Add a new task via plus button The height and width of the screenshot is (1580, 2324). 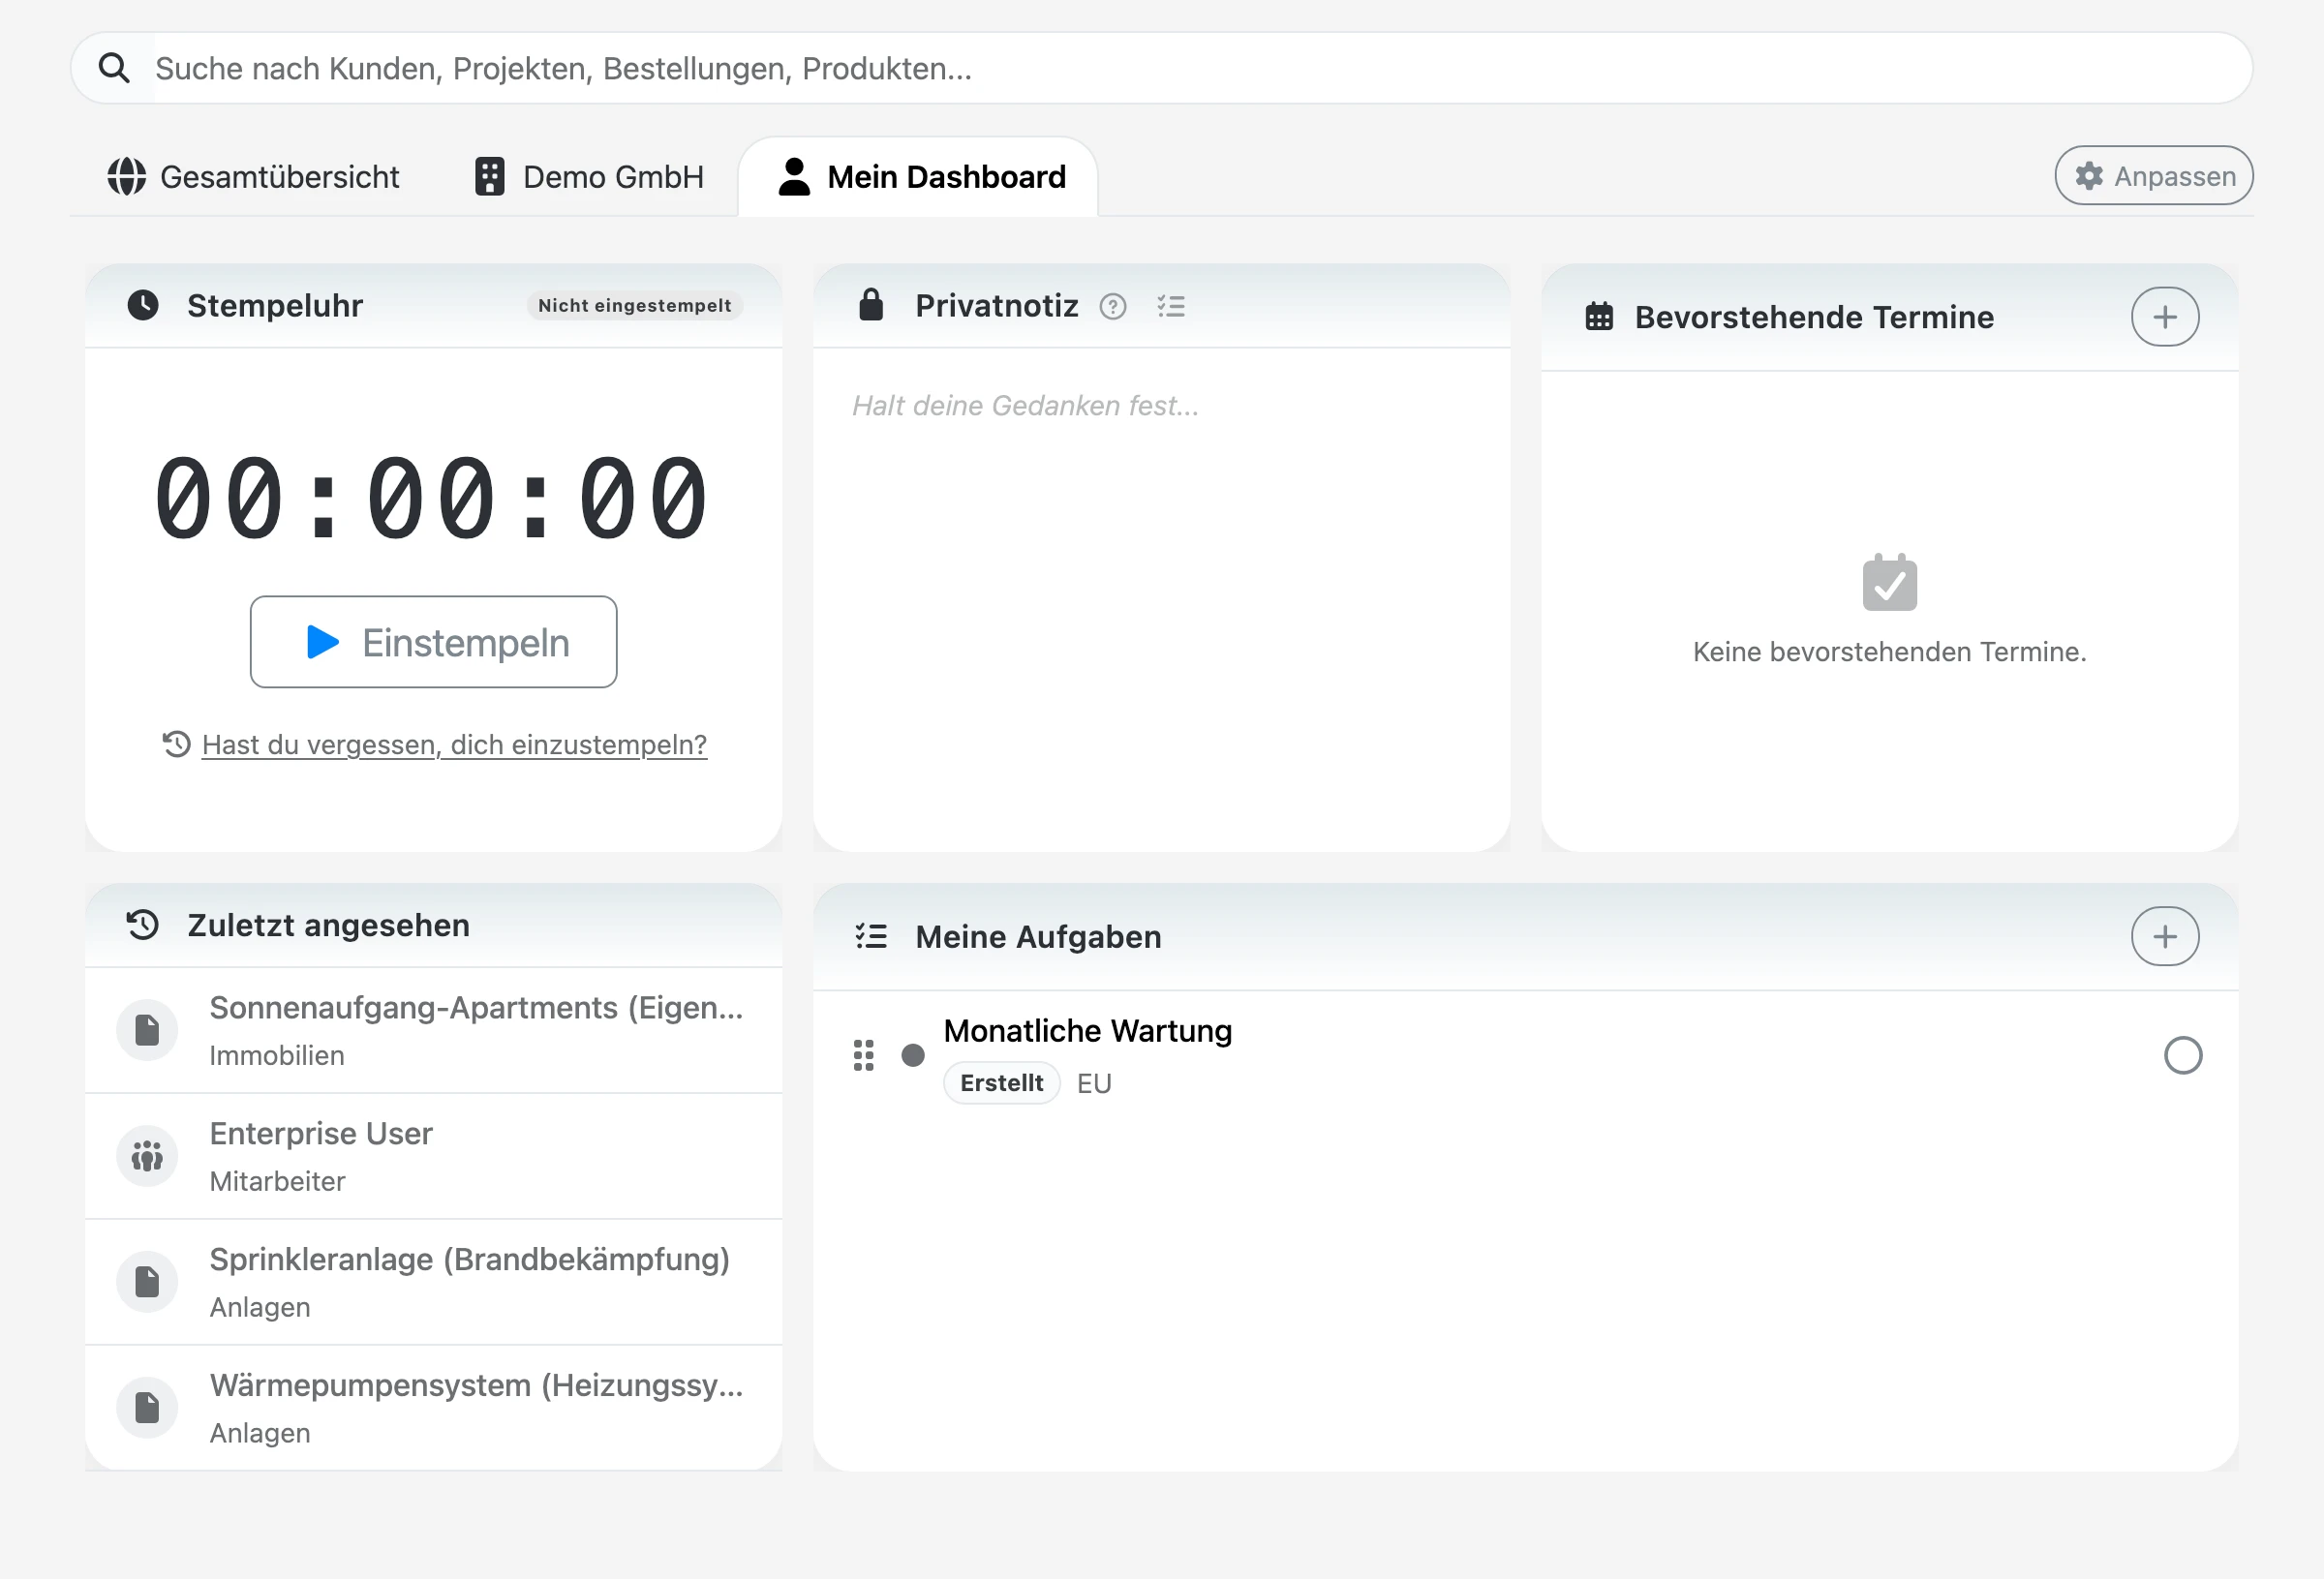(2165, 936)
